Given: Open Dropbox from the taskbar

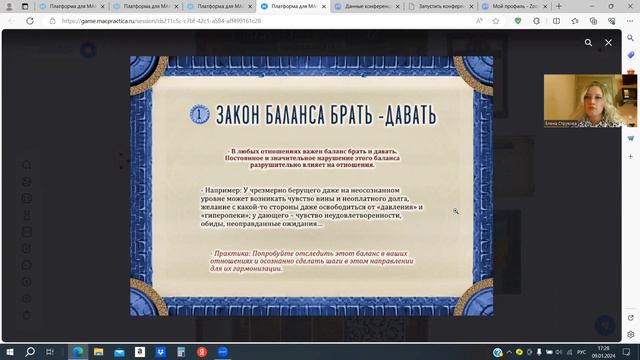Looking at the screenshot, I should tap(160, 352).
